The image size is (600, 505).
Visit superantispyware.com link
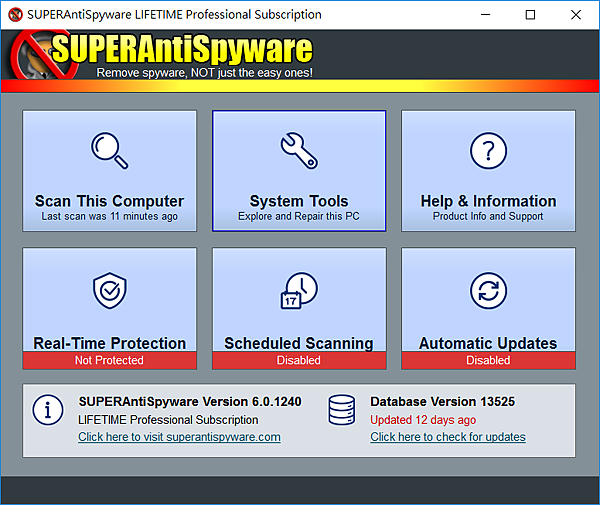pyautogui.click(x=179, y=437)
